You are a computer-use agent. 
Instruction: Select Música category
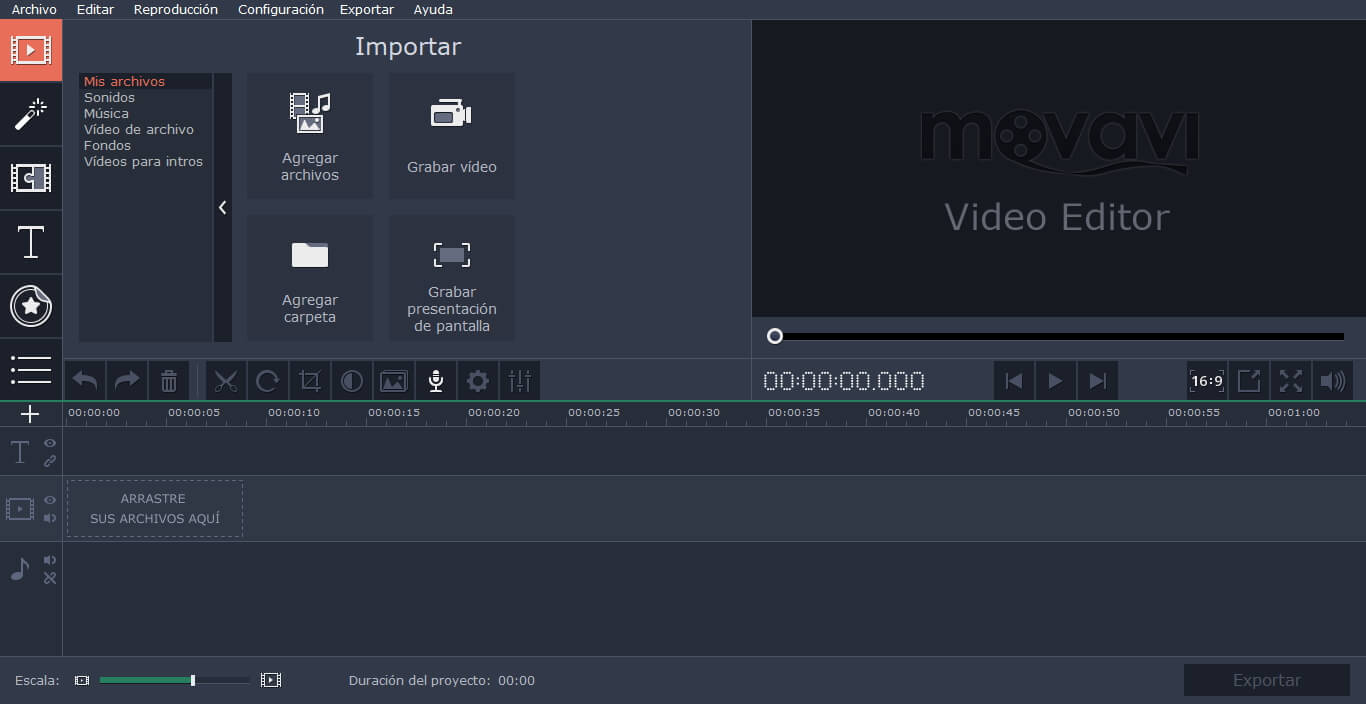145,113
